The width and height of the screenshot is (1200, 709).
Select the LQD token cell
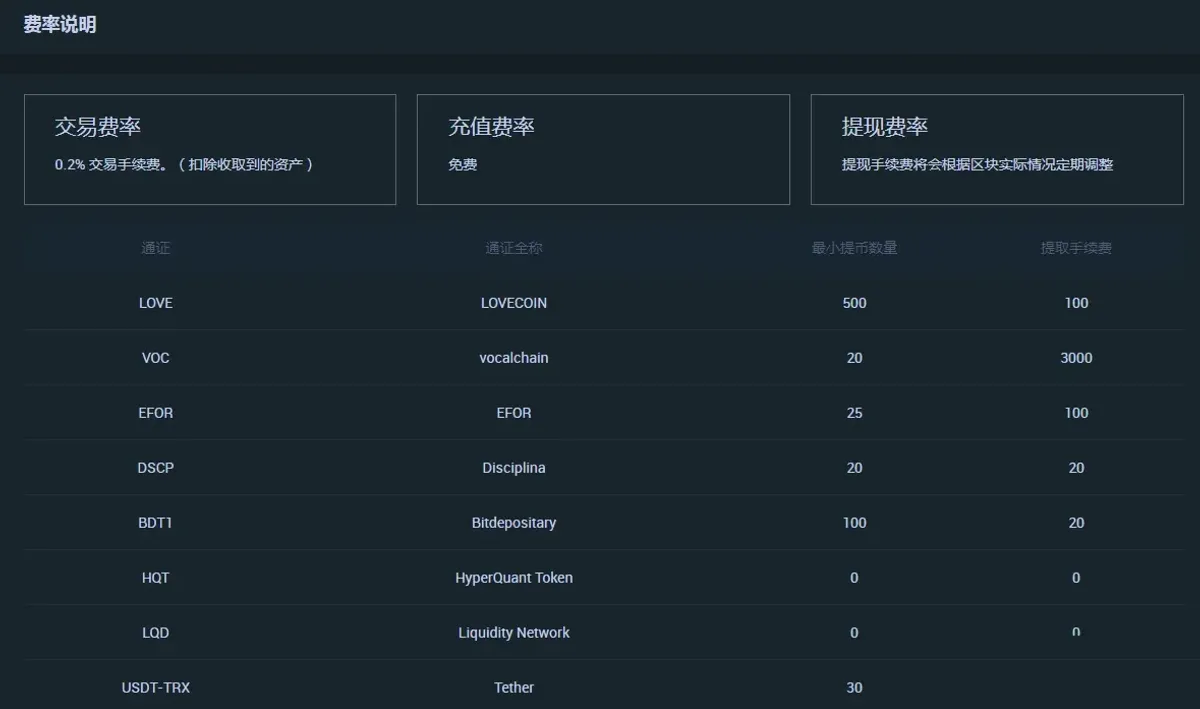click(156, 633)
